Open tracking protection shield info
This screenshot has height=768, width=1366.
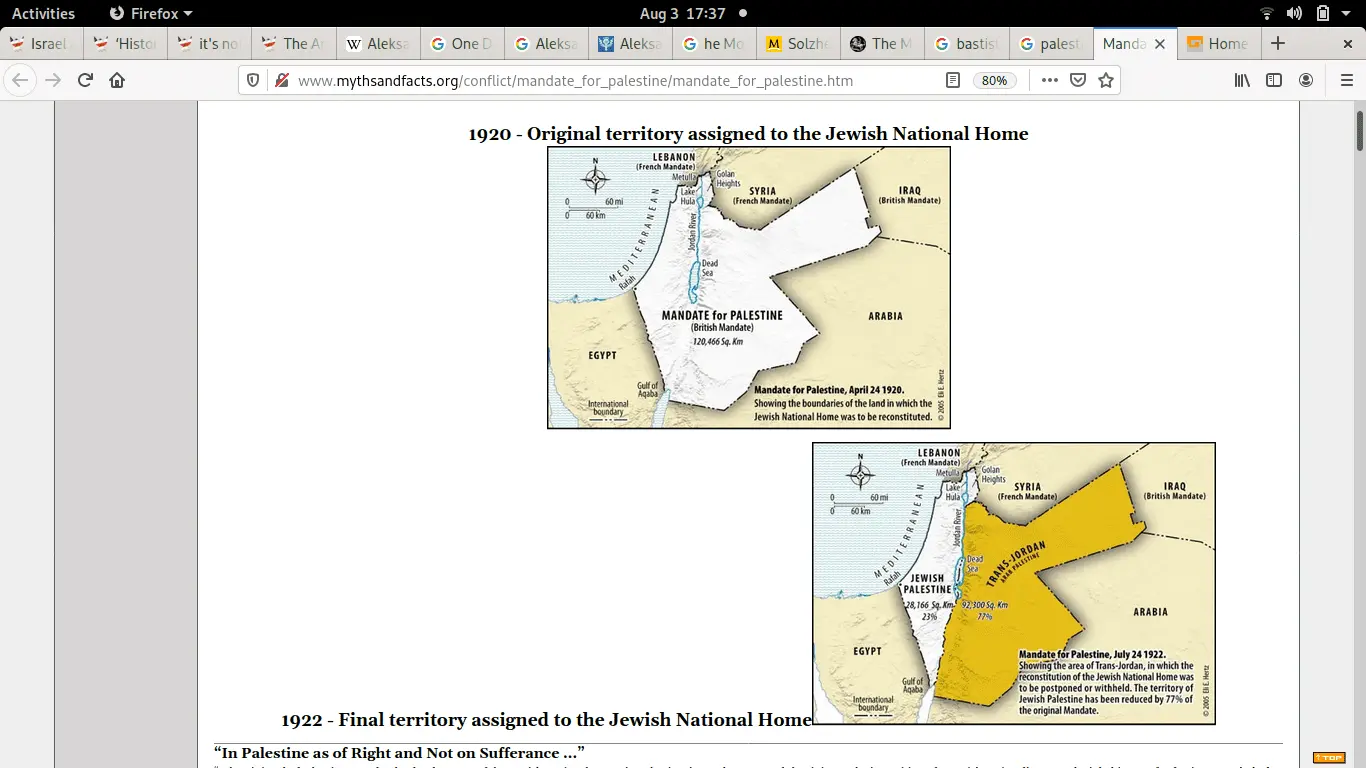coord(253,80)
